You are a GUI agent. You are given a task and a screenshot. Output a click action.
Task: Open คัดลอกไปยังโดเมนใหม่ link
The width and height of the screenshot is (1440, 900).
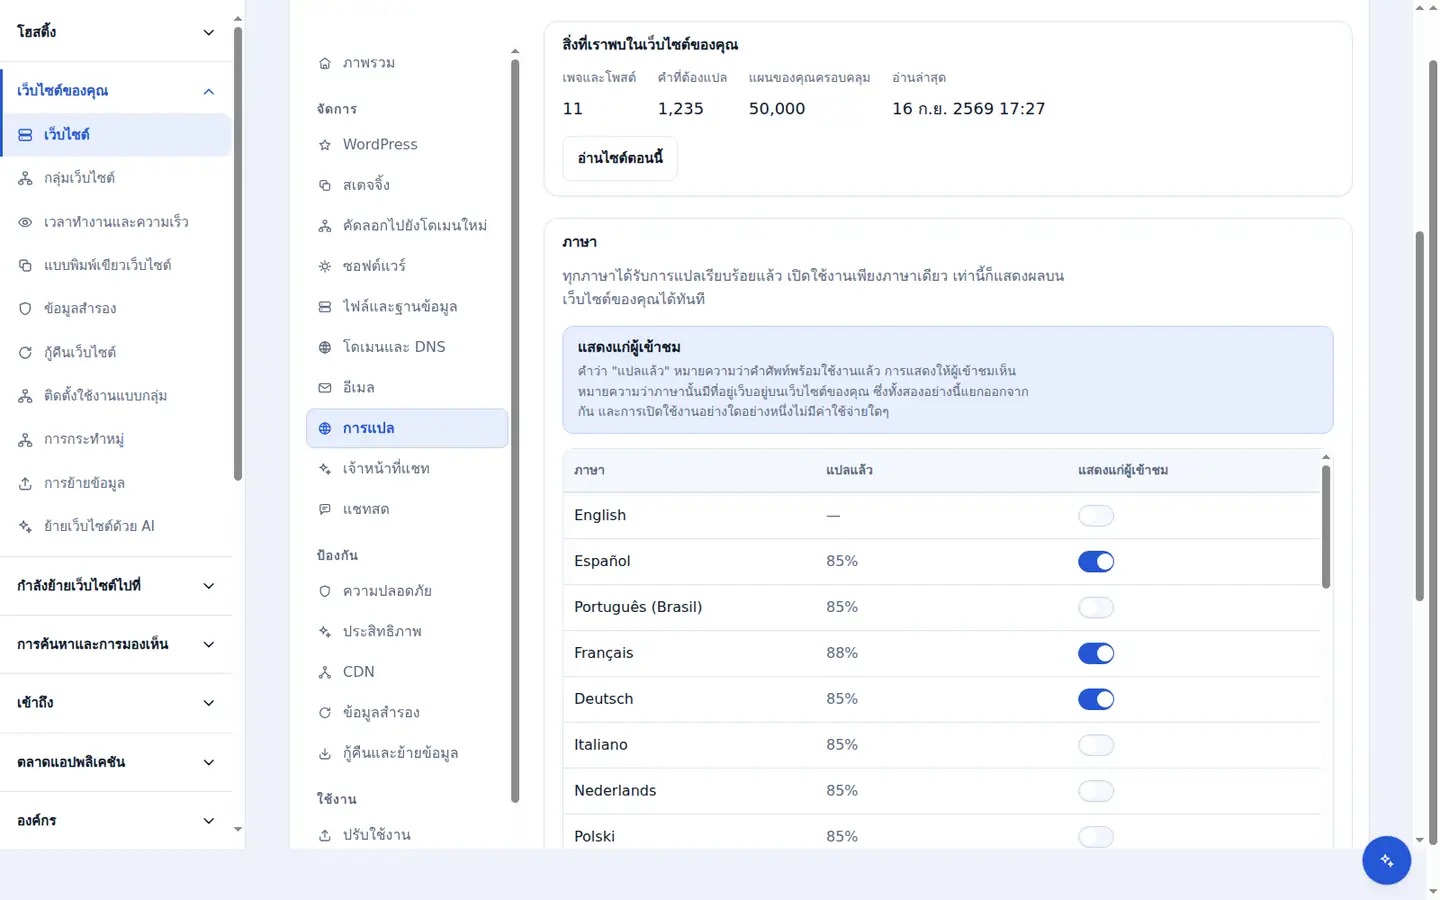click(x=407, y=226)
